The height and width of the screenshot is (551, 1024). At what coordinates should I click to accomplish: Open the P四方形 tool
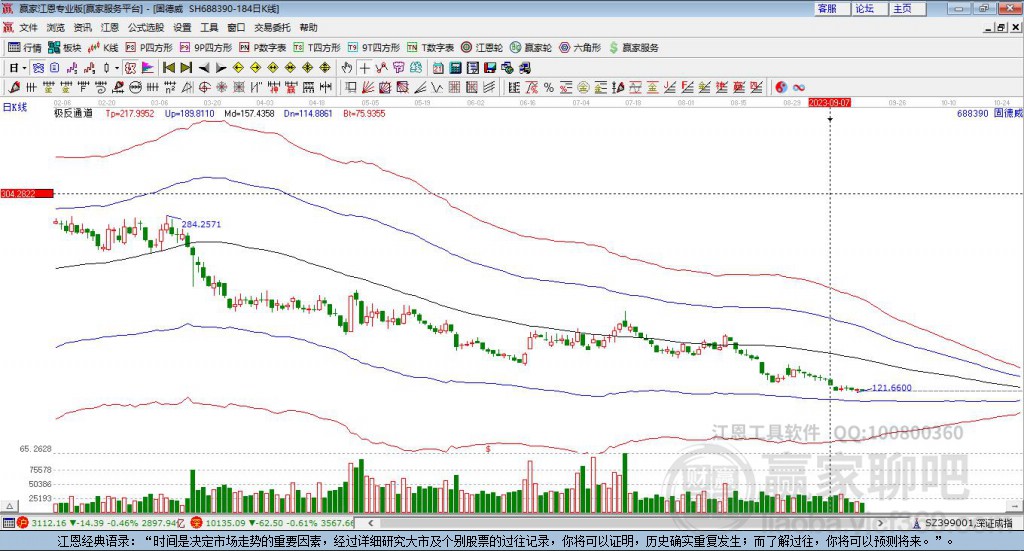click(149, 48)
